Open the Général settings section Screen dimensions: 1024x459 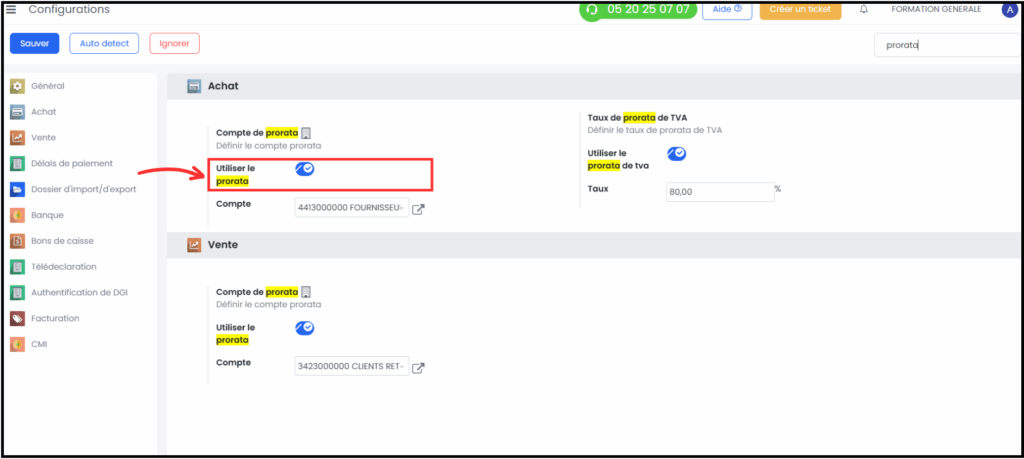click(48, 86)
